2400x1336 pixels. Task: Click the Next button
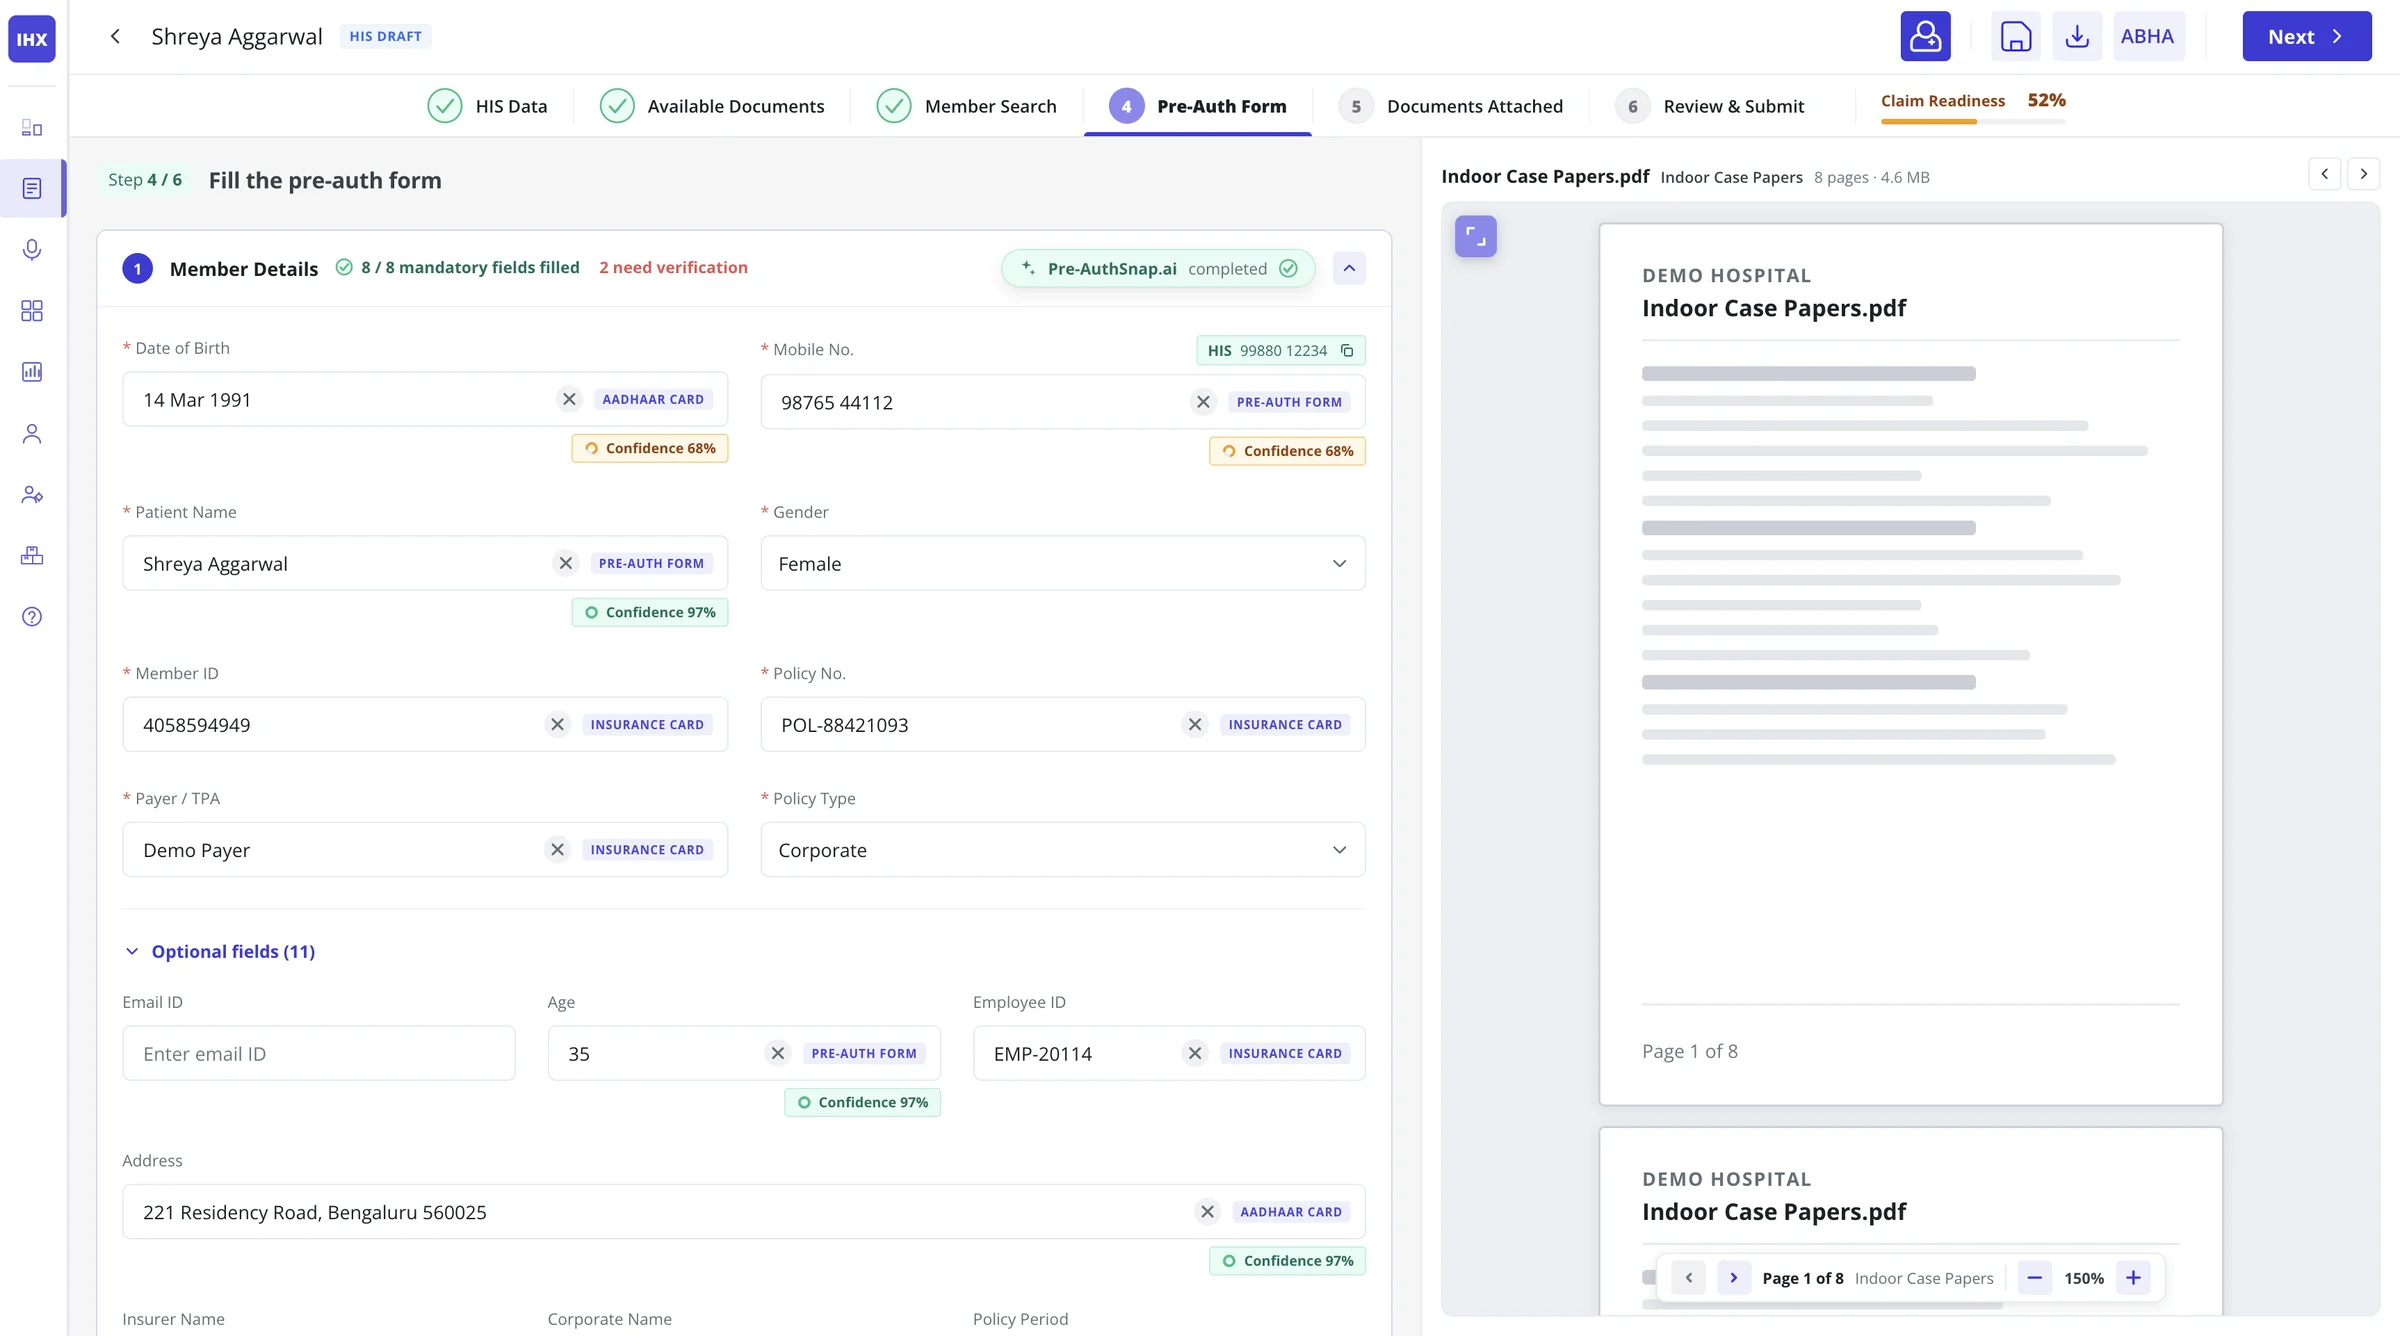2306,36
